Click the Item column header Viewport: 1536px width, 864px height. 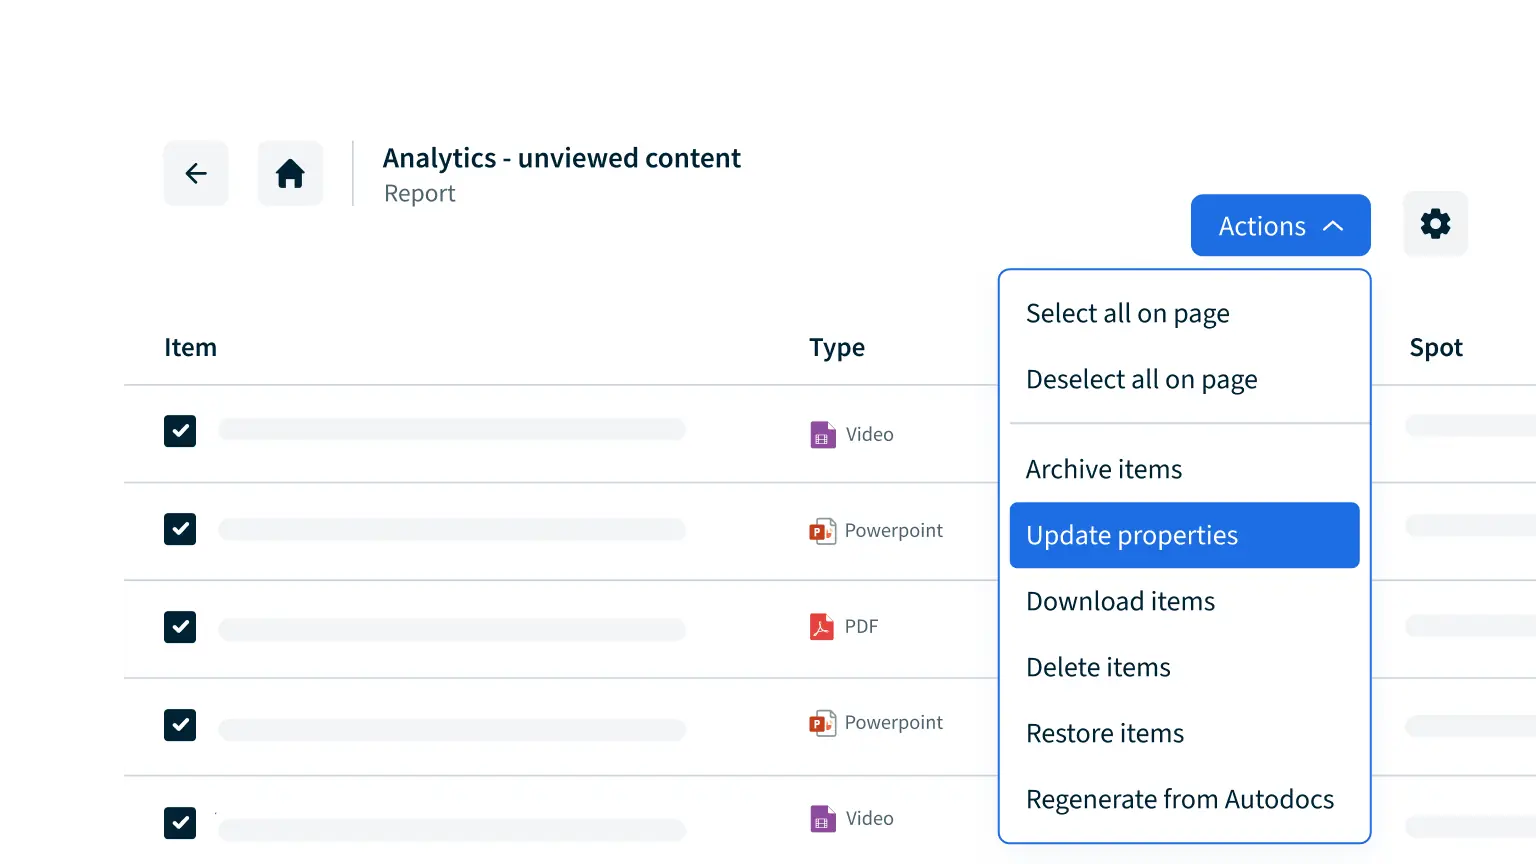pyautogui.click(x=190, y=348)
